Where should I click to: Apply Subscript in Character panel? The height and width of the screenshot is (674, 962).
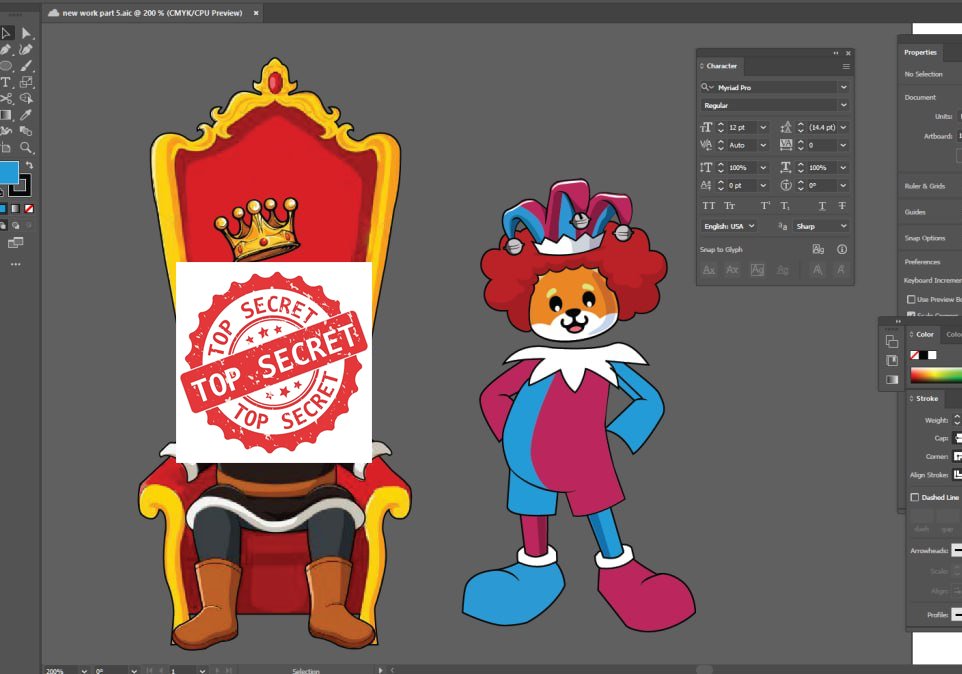(x=785, y=206)
